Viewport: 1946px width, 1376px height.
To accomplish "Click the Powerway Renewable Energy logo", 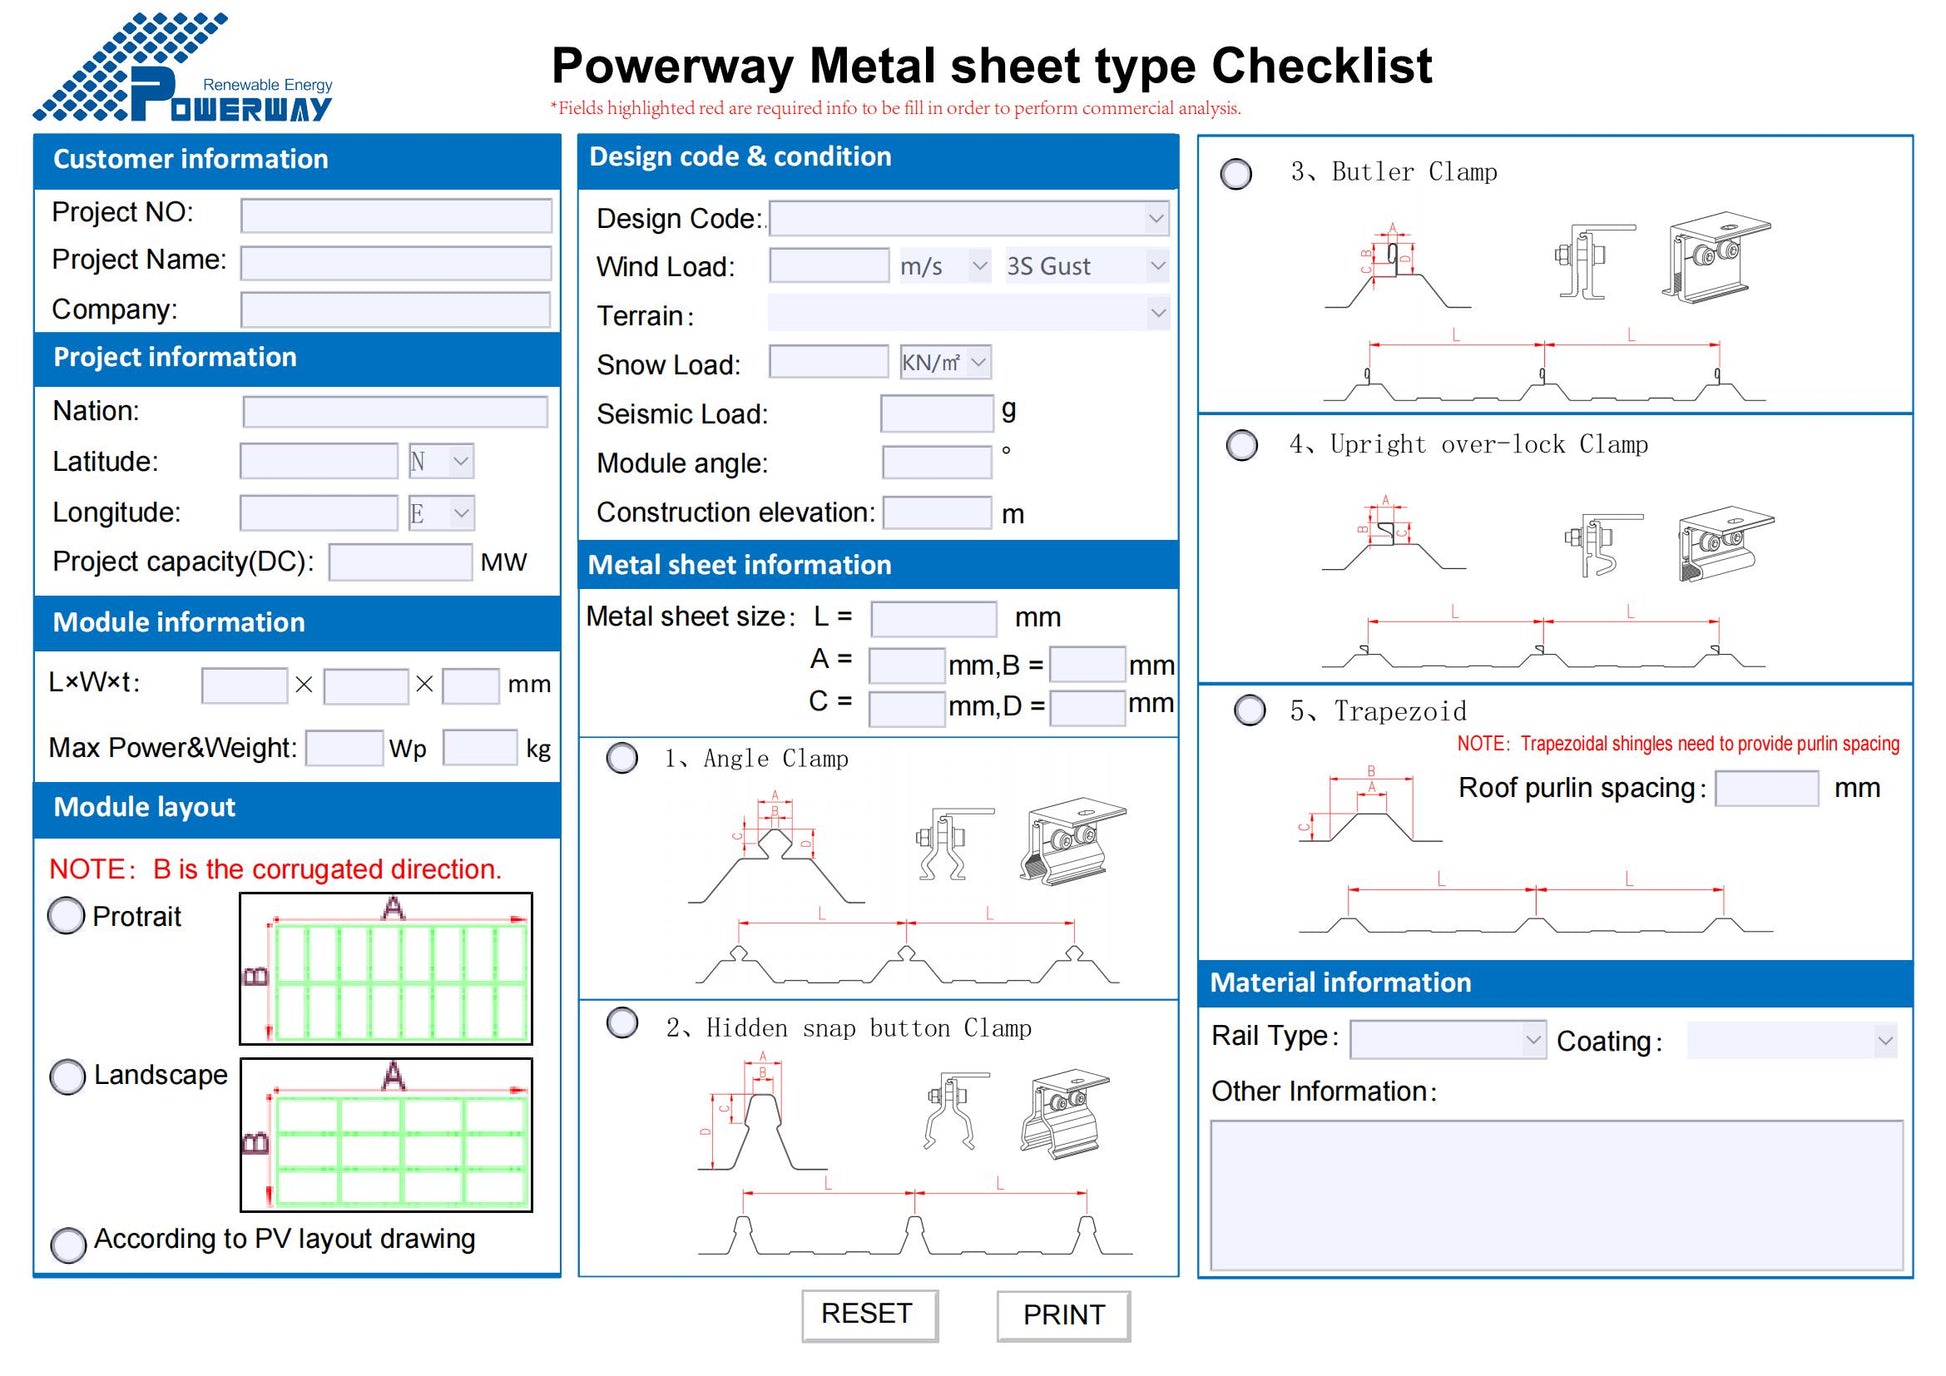I will coord(182,68).
